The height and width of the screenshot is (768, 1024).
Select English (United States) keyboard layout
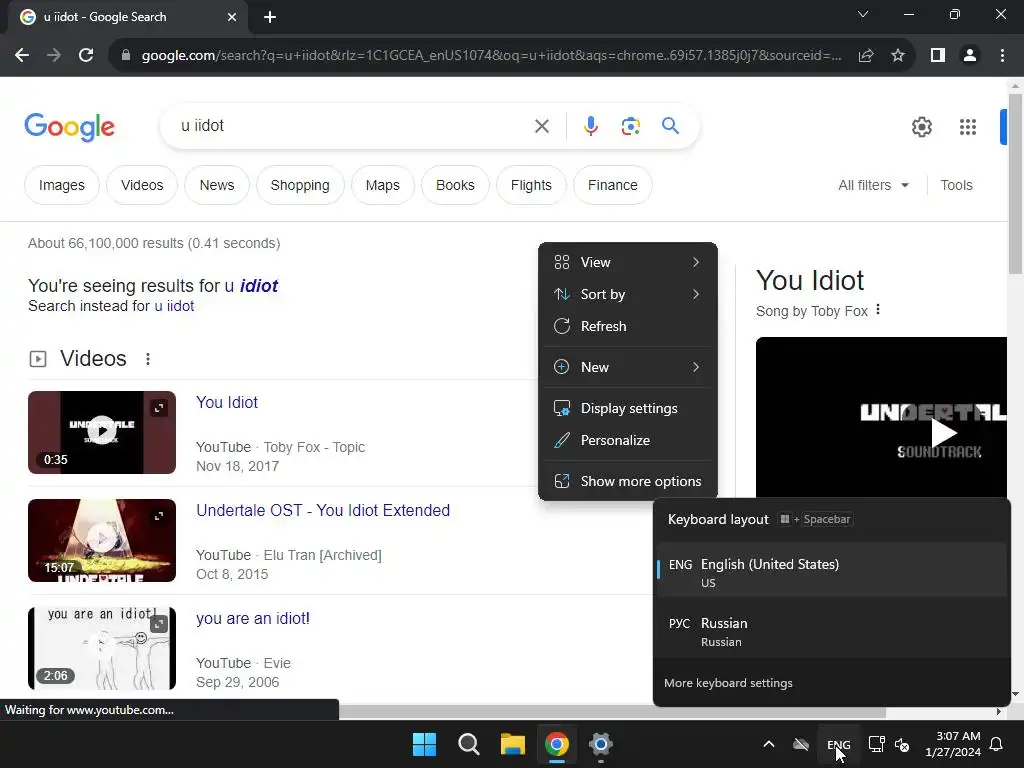click(831, 571)
